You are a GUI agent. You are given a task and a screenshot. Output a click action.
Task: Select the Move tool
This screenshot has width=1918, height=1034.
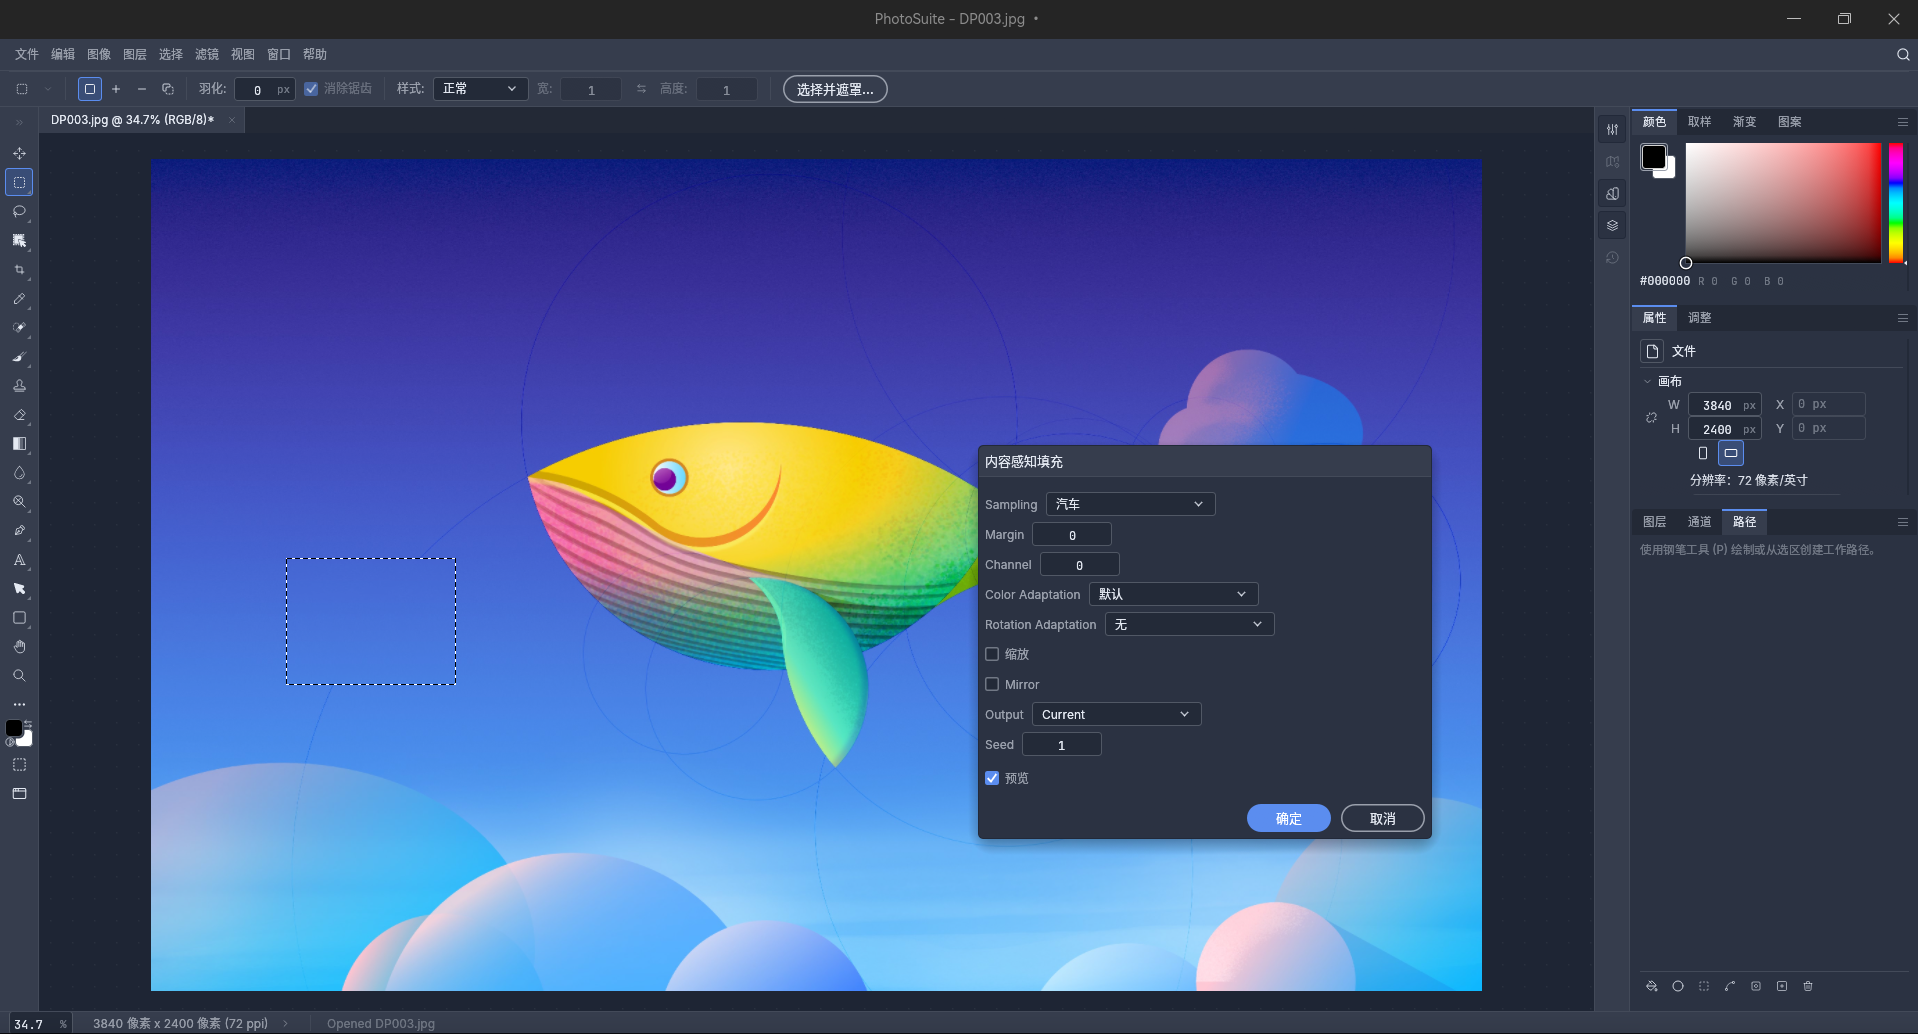(19, 154)
